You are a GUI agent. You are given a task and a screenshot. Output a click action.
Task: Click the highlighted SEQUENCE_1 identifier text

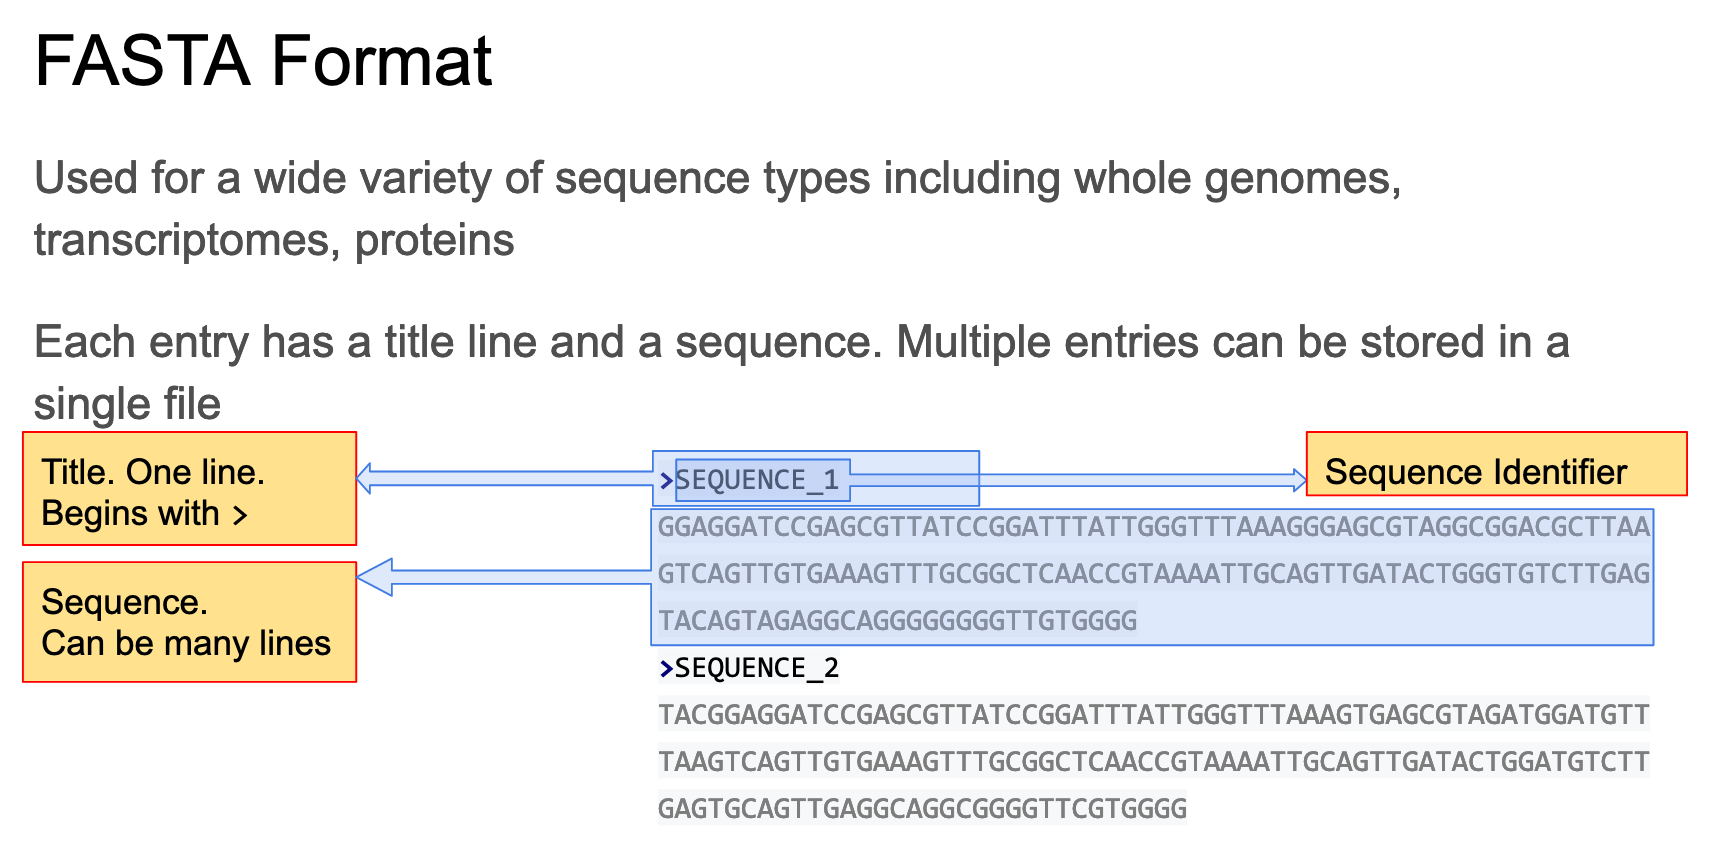click(x=757, y=480)
